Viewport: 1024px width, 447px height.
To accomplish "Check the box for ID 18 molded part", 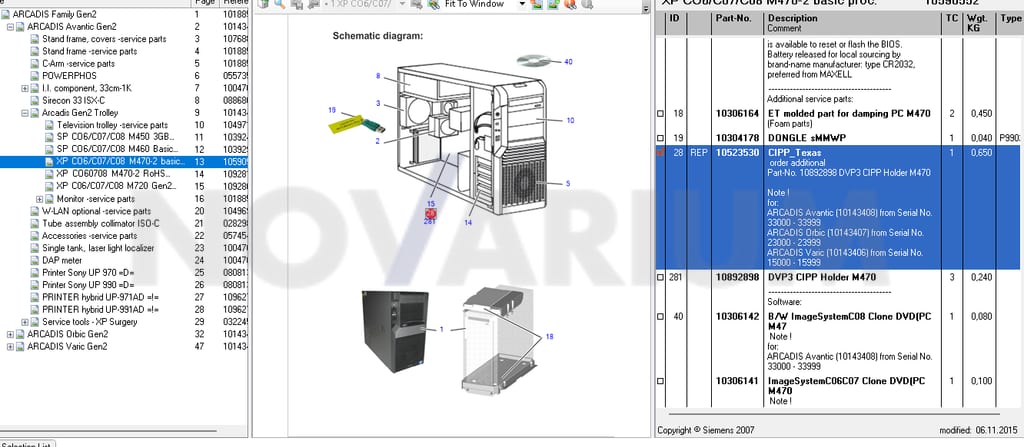I will (660, 114).
